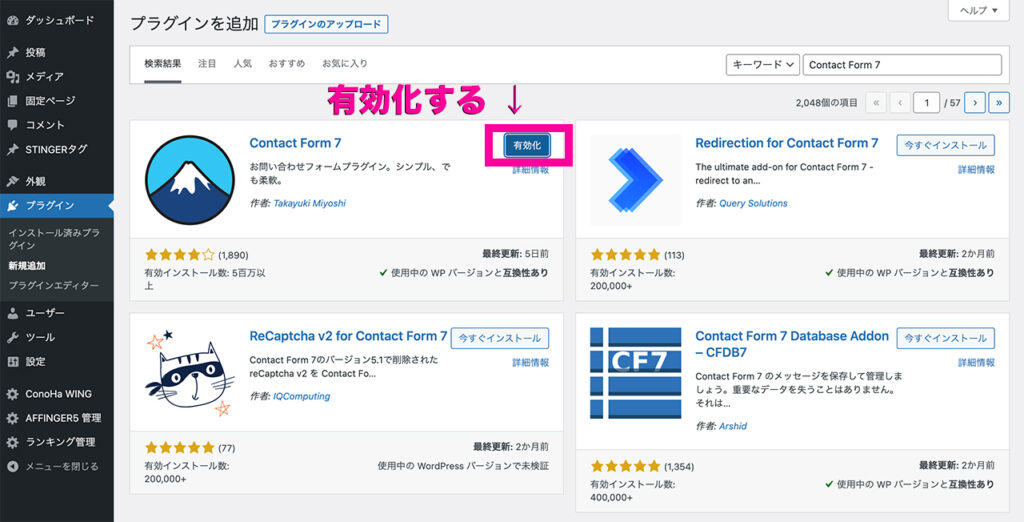Switch to the おすすめ tab
Viewport: 1024px width, 522px height.
[x=287, y=63]
